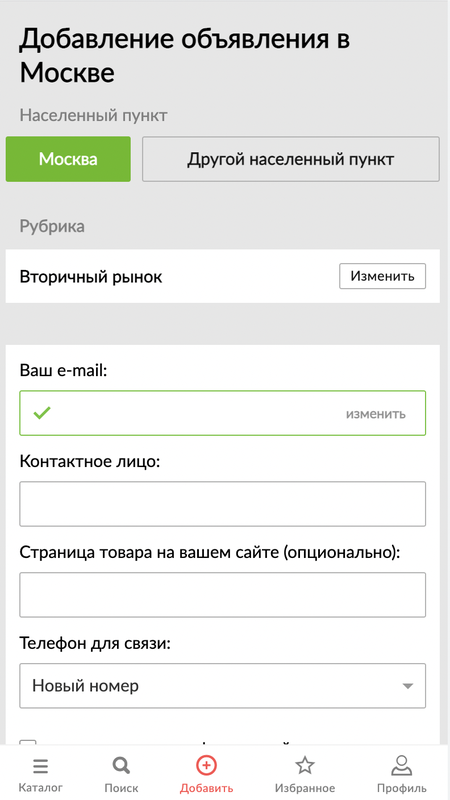The image size is (450, 800).
Task: Click the Ваш e-mail label
Action: (63, 370)
